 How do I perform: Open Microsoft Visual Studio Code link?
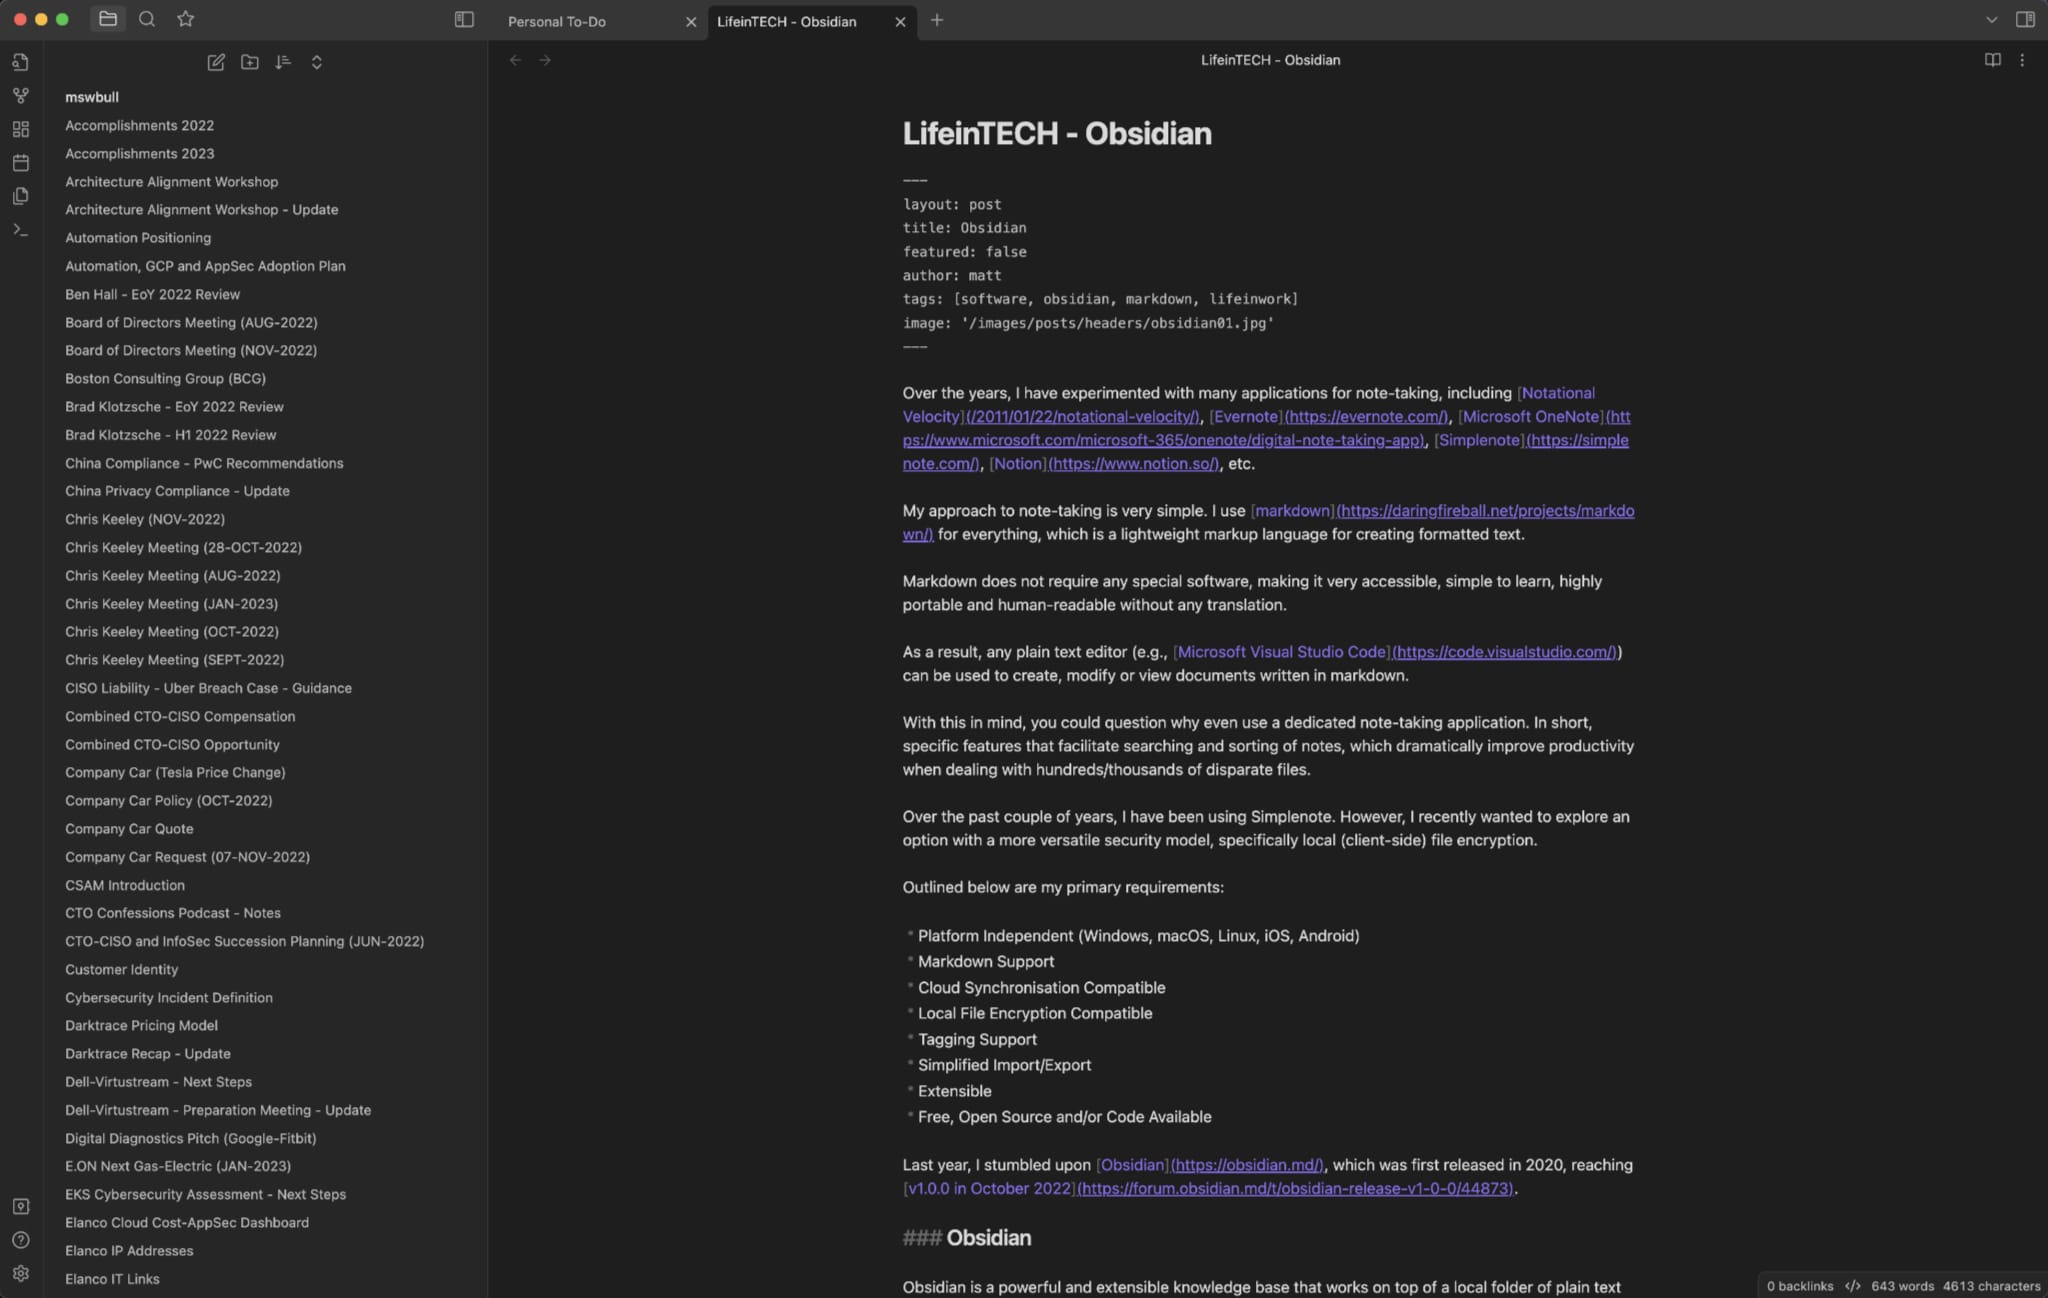coord(1281,652)
